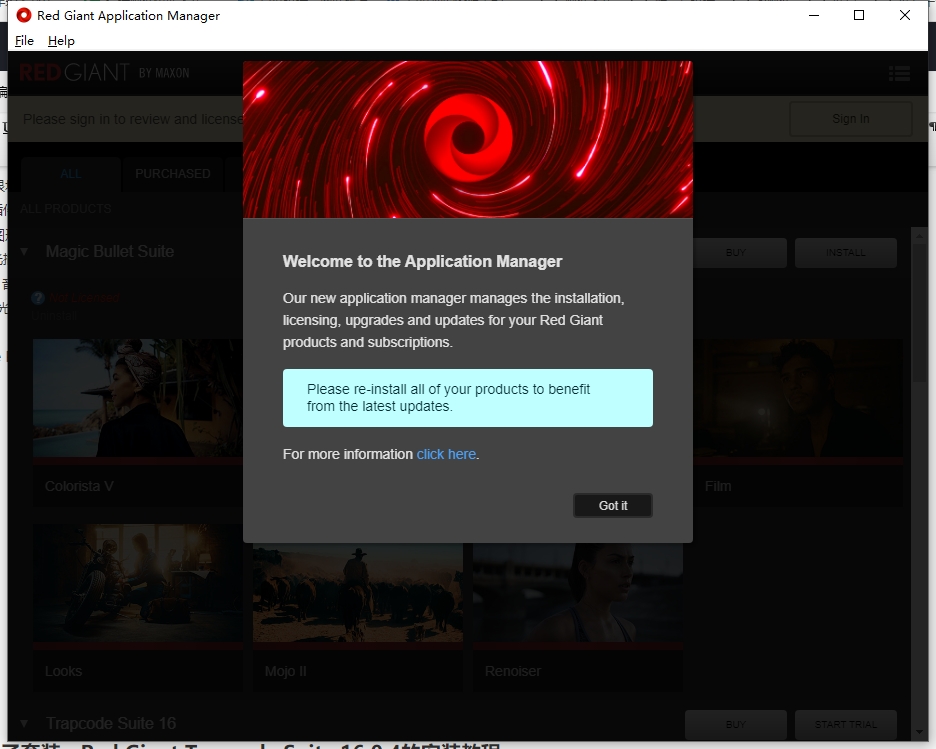
Task: Switch to the PURCHASED tab
Action: pos(173,174)
